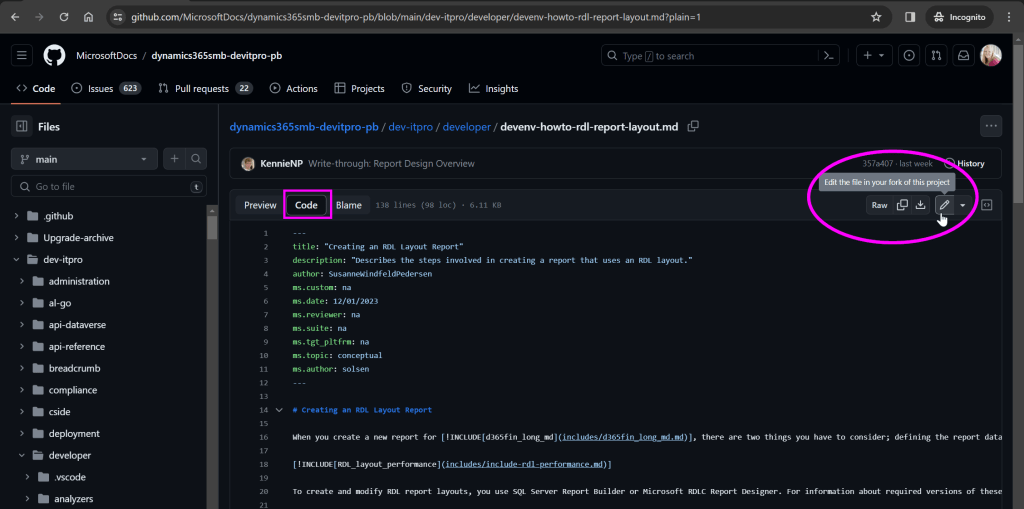Search this repository's files icon
This screenshot has height=509, width=1024.
[x=196, y=159]
